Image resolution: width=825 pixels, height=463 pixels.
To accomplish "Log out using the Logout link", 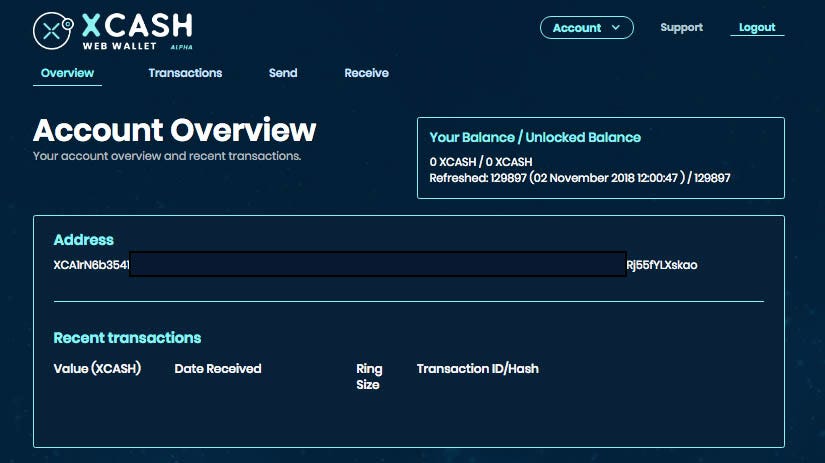I will point(757,27).
